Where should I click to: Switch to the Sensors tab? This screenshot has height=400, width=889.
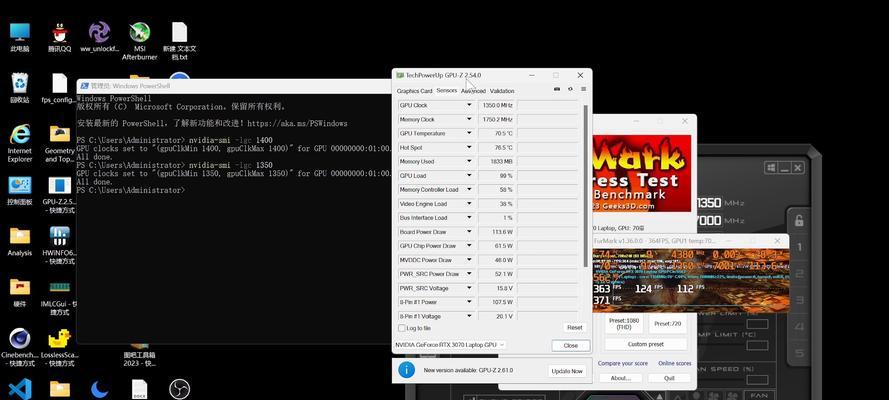[447, 91]
